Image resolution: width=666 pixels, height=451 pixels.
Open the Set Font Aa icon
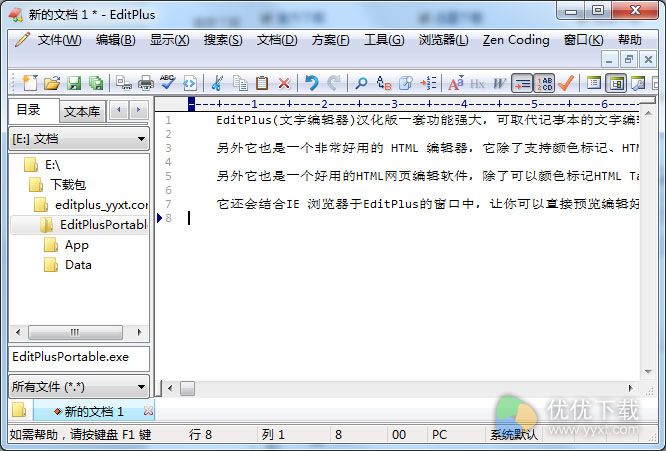pos(456,83)
